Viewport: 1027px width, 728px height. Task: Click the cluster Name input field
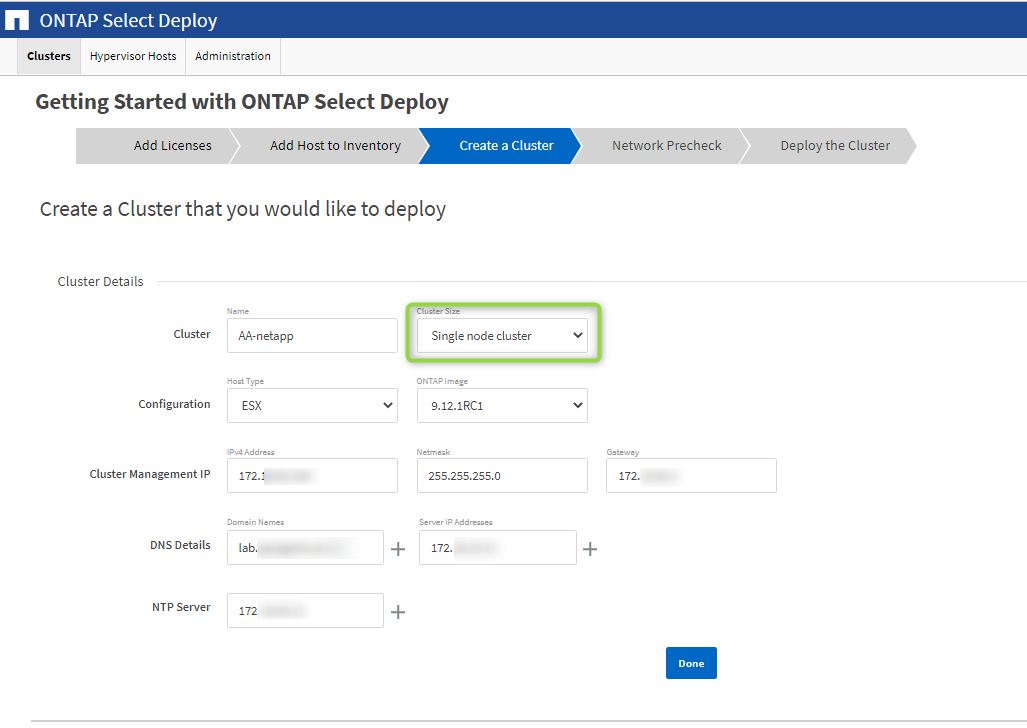312,336
